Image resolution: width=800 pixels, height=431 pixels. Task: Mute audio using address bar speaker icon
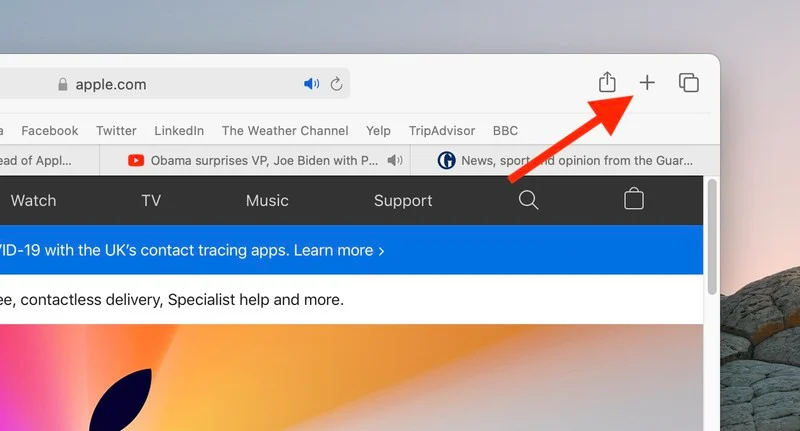(311, 84)
